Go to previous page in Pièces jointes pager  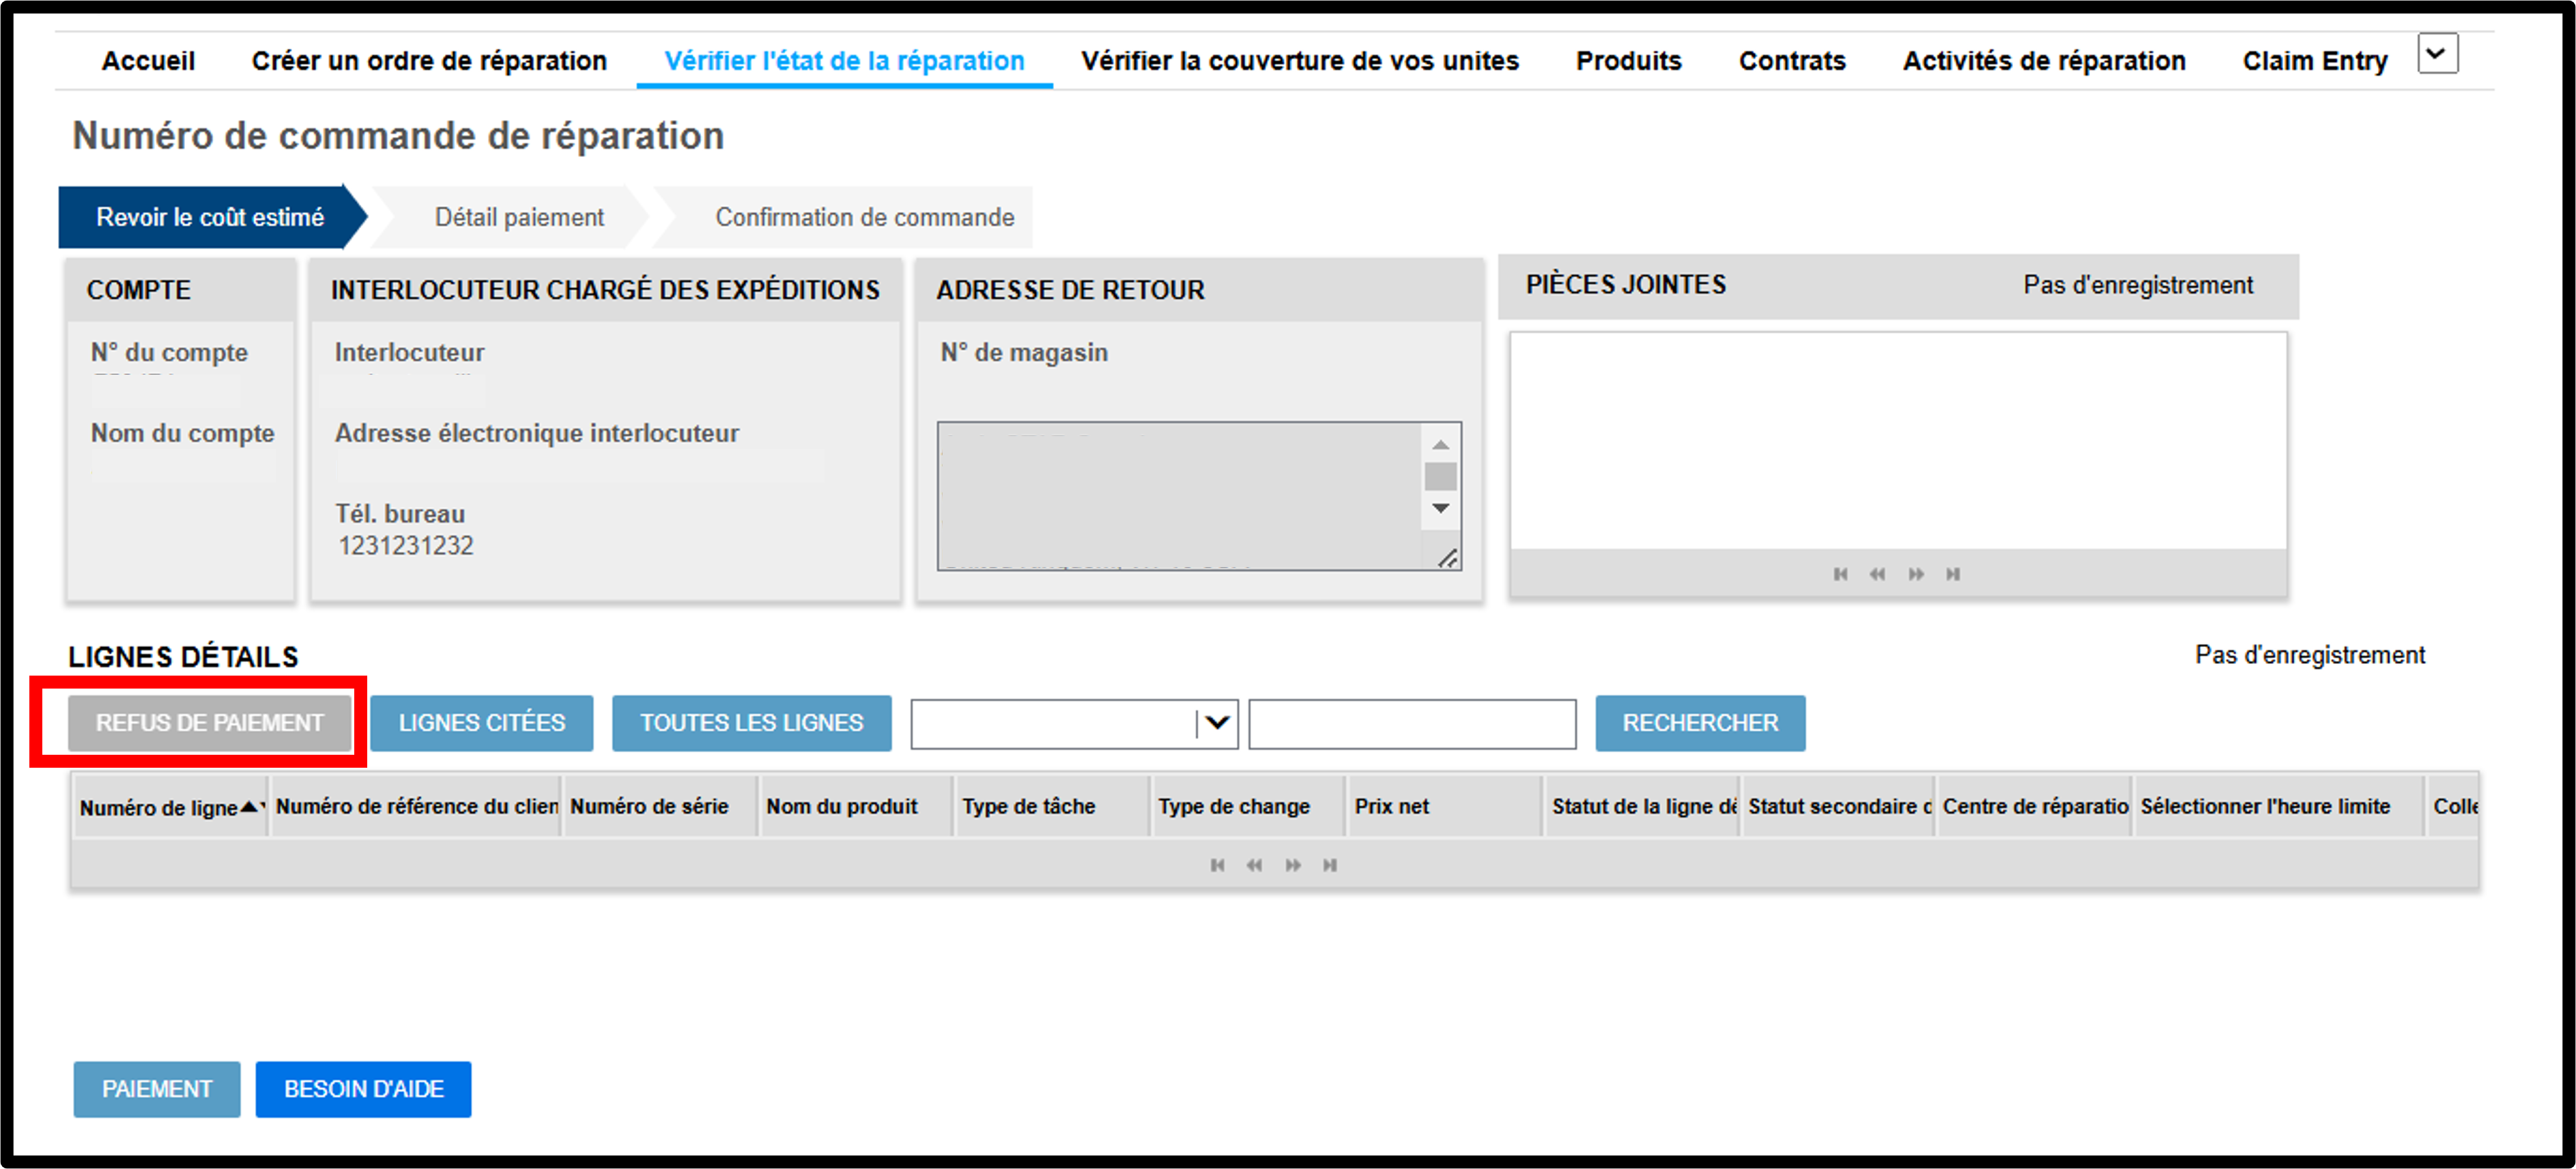point(1877,574)
